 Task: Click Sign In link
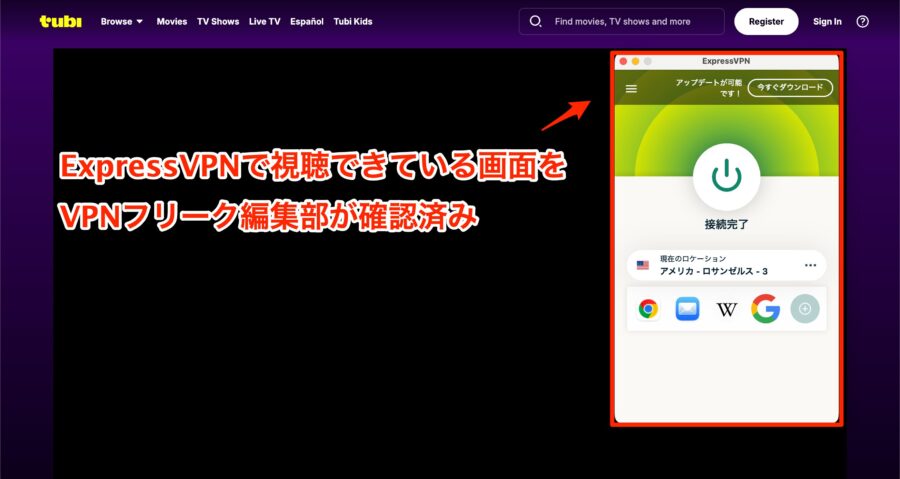[x=827, y=21]
